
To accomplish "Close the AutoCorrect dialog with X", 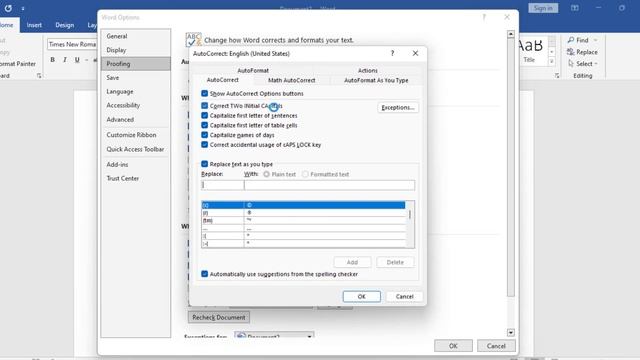I will (415, 53).
